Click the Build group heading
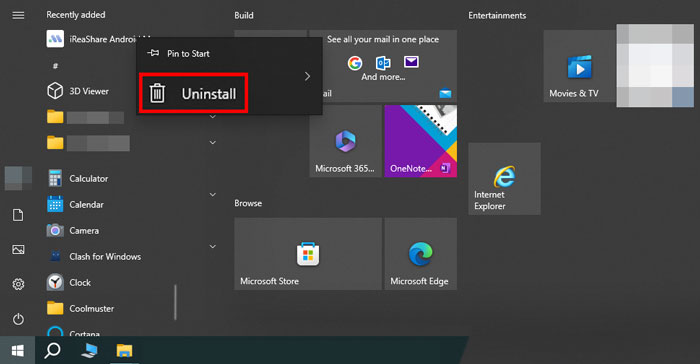Image resolution: width=700 pixels, height=364 pixels. 244,16
